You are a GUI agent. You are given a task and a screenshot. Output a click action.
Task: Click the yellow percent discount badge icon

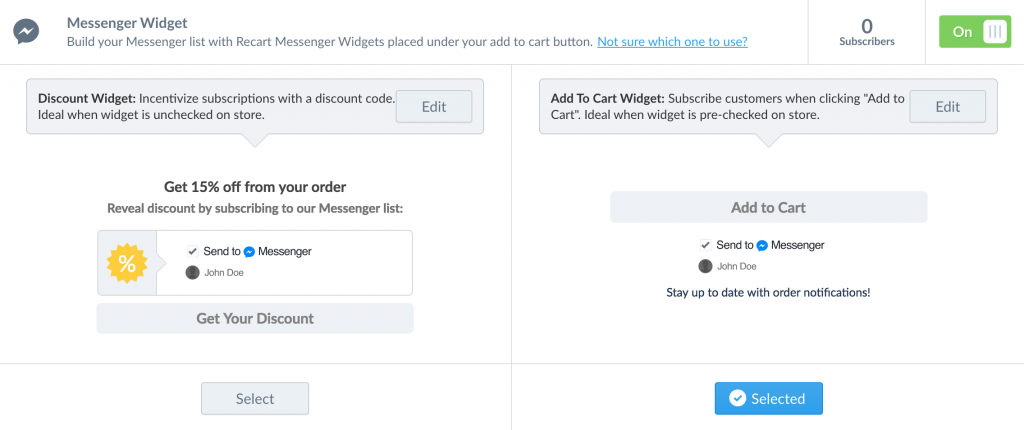pos(127,263)
